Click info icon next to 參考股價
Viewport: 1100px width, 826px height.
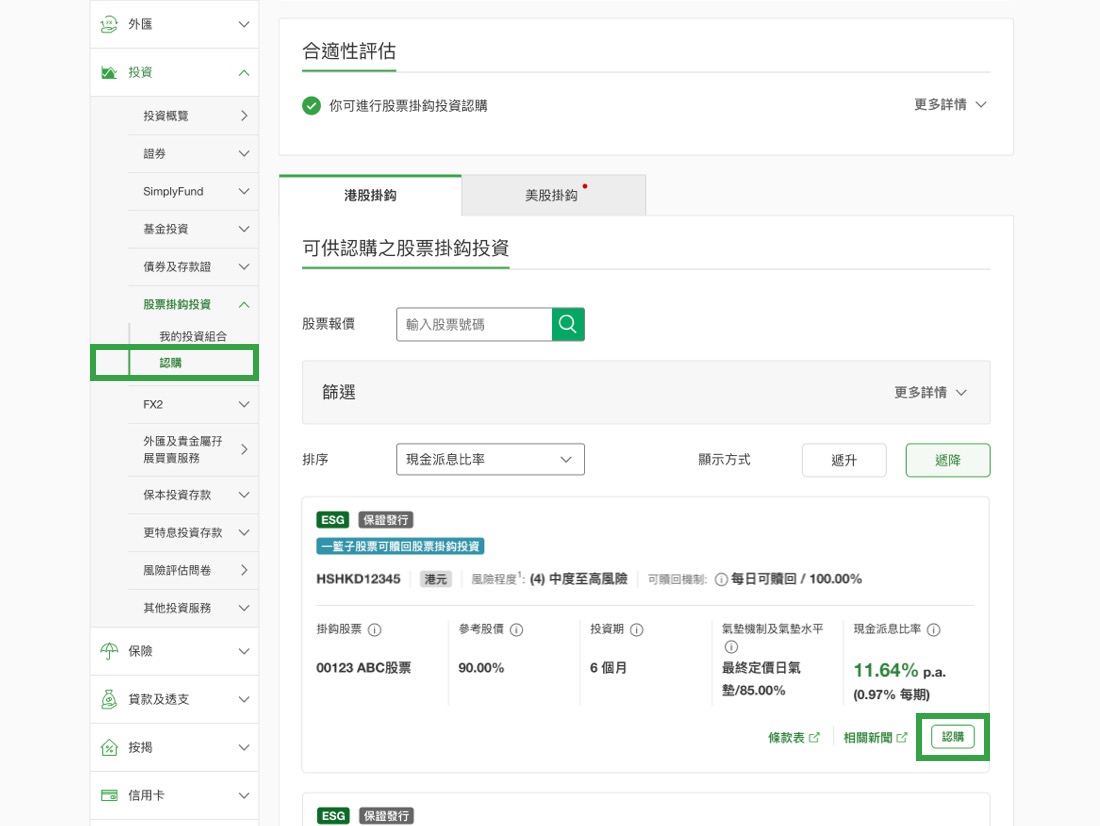(x=517, y=630)
